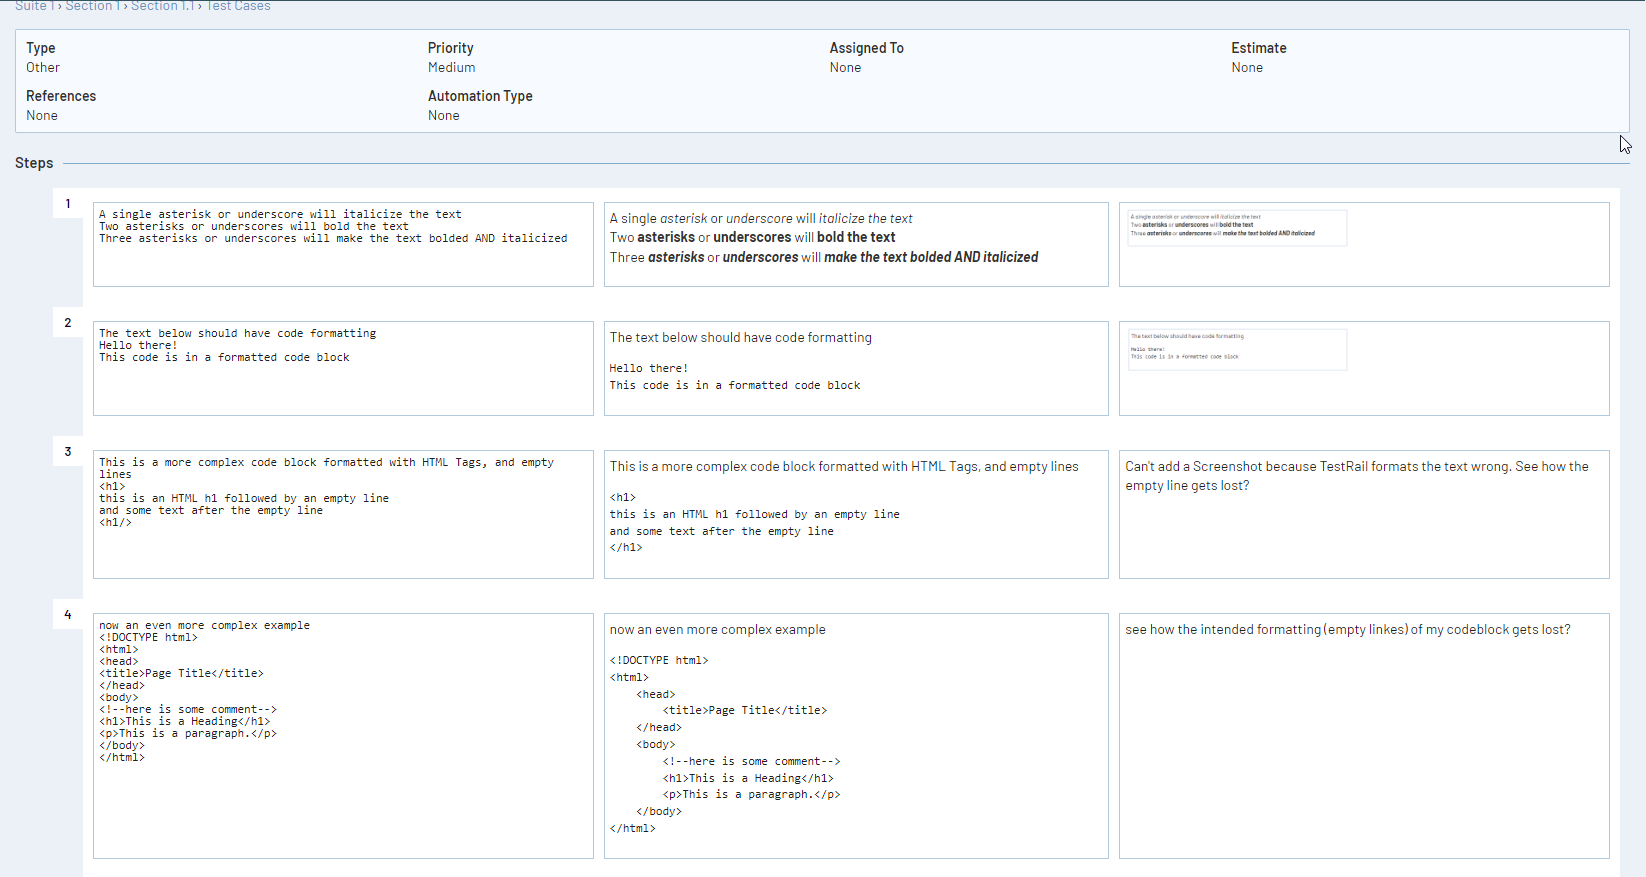Click step 1's monospace raw text box

click(343, 245)
